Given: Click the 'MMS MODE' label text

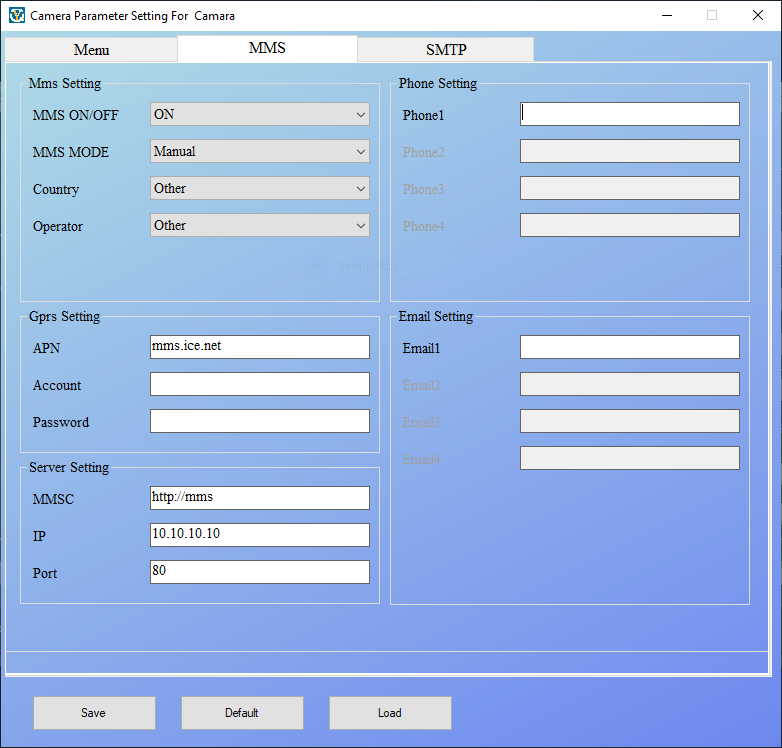Looking at the screenshot, I should [x=71, y=152].
